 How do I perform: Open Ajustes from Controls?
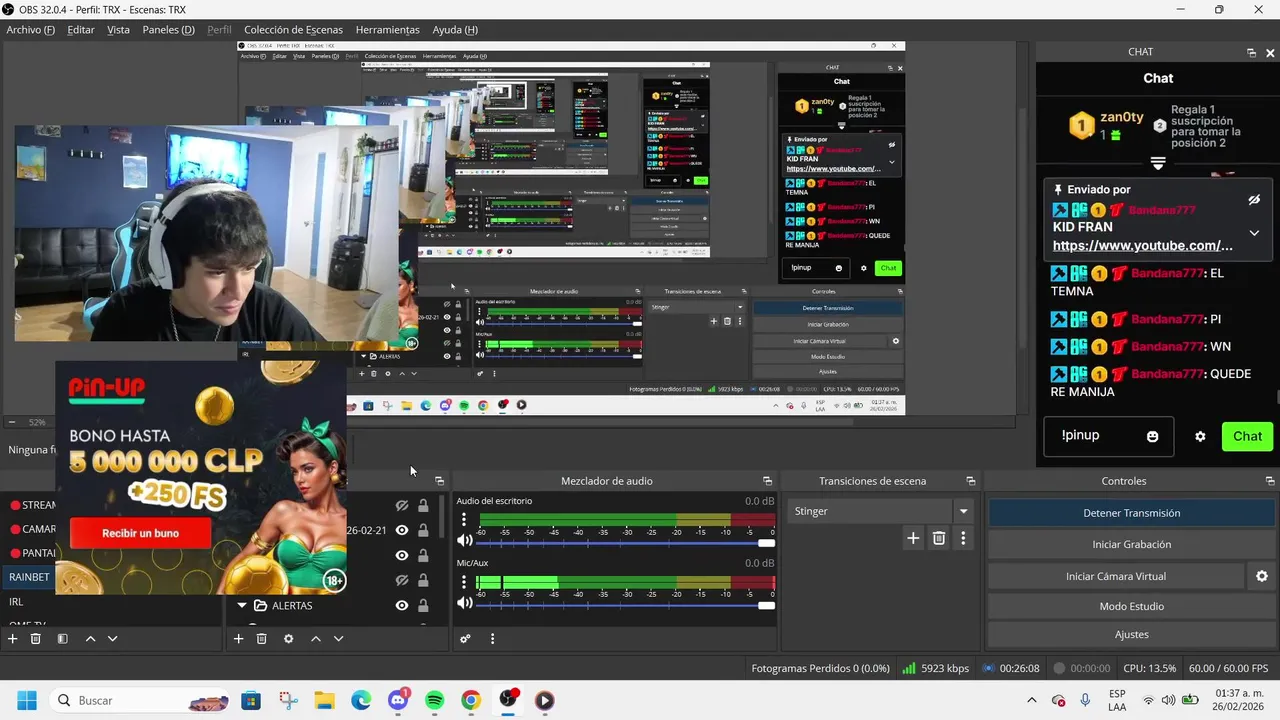[1131, 634]
